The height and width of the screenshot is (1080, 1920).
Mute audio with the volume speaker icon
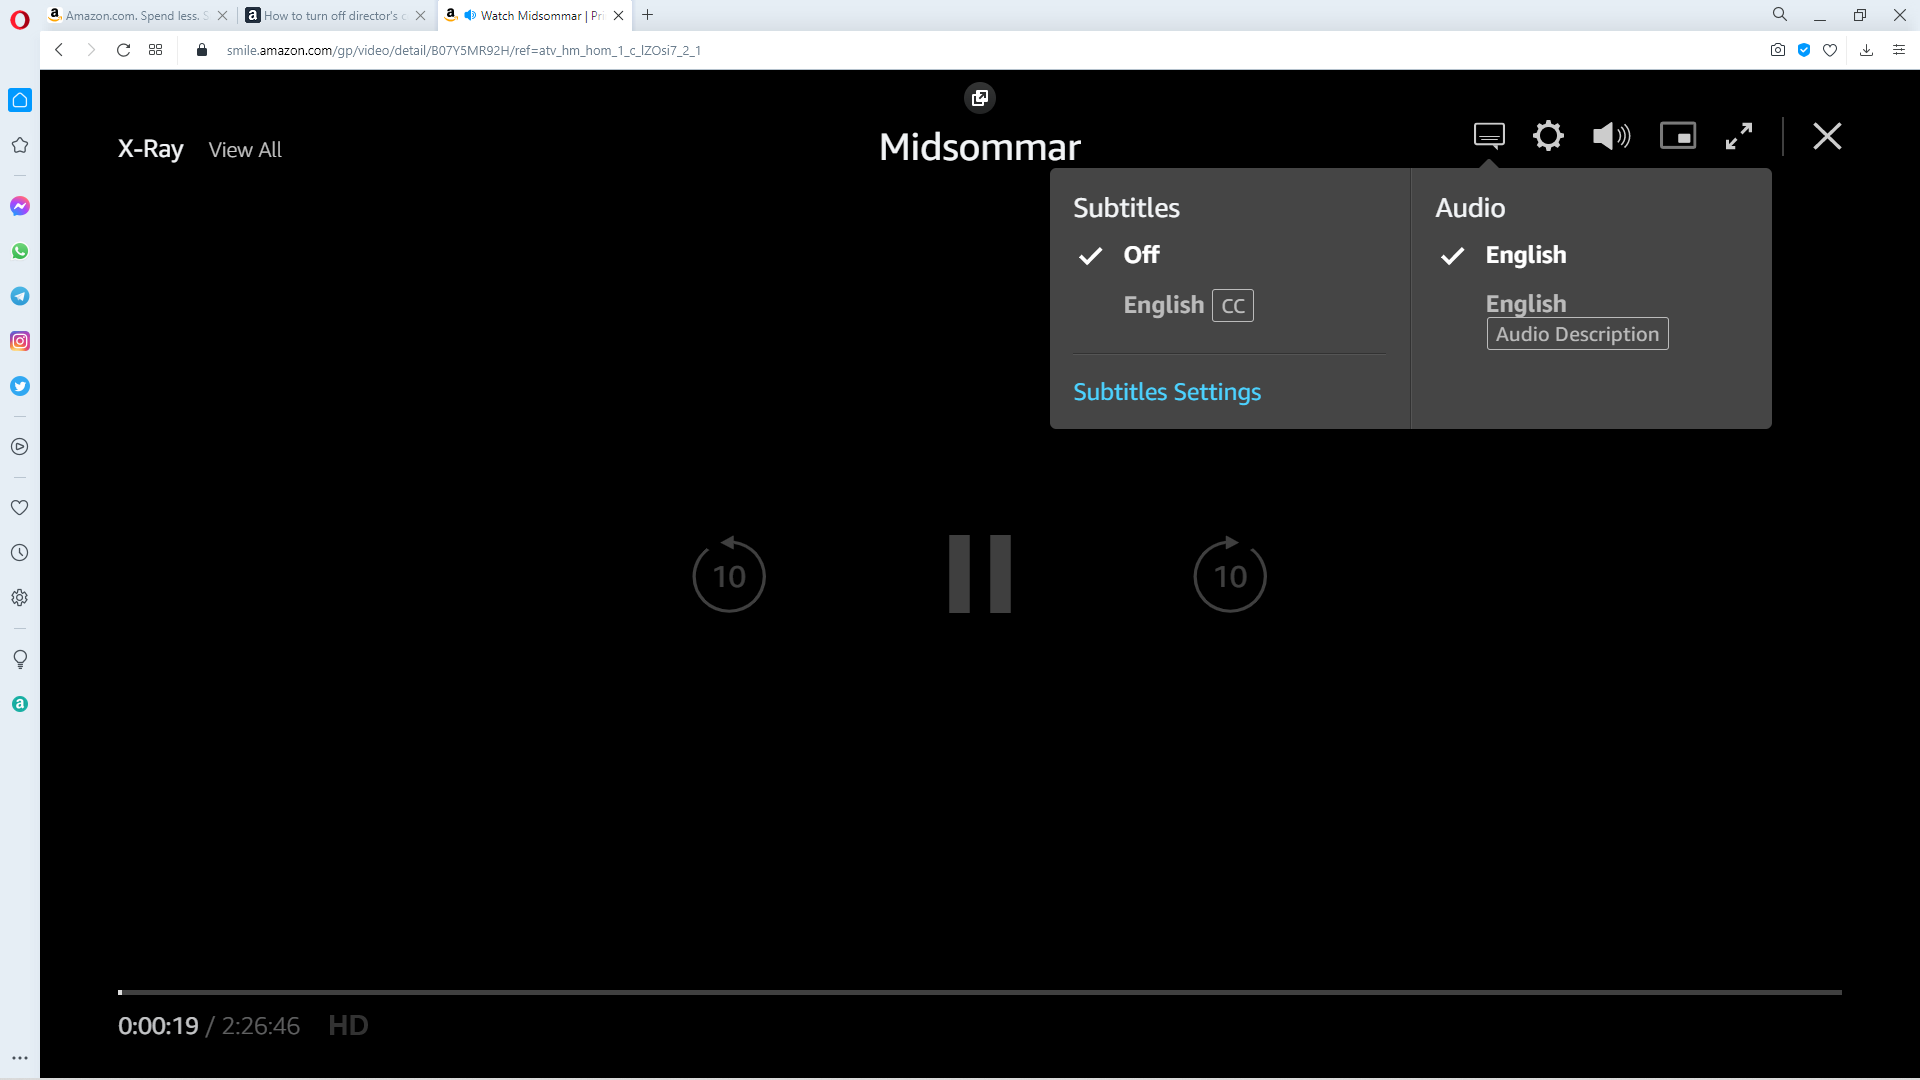[x=1611, y=136]
